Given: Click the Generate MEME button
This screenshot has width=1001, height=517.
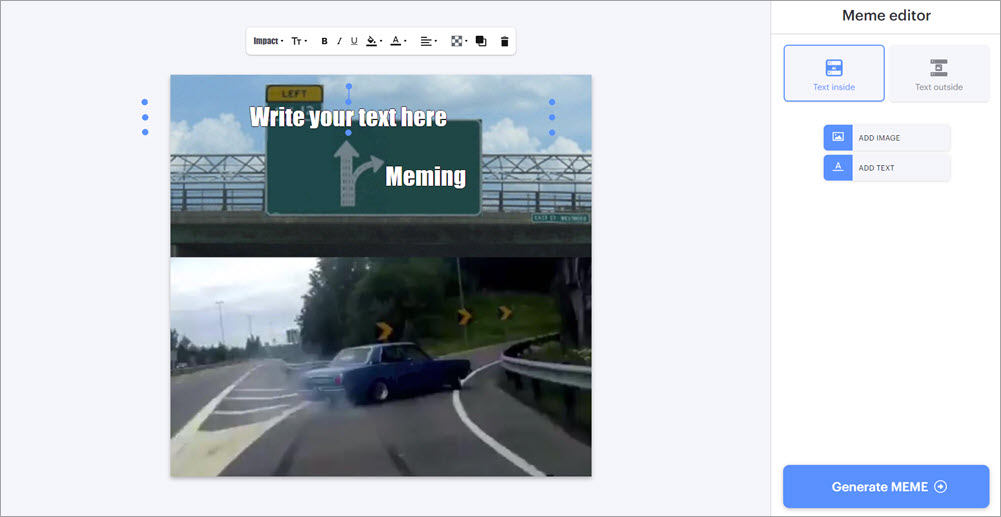Looking at the screenshot, I should point(886,486).
